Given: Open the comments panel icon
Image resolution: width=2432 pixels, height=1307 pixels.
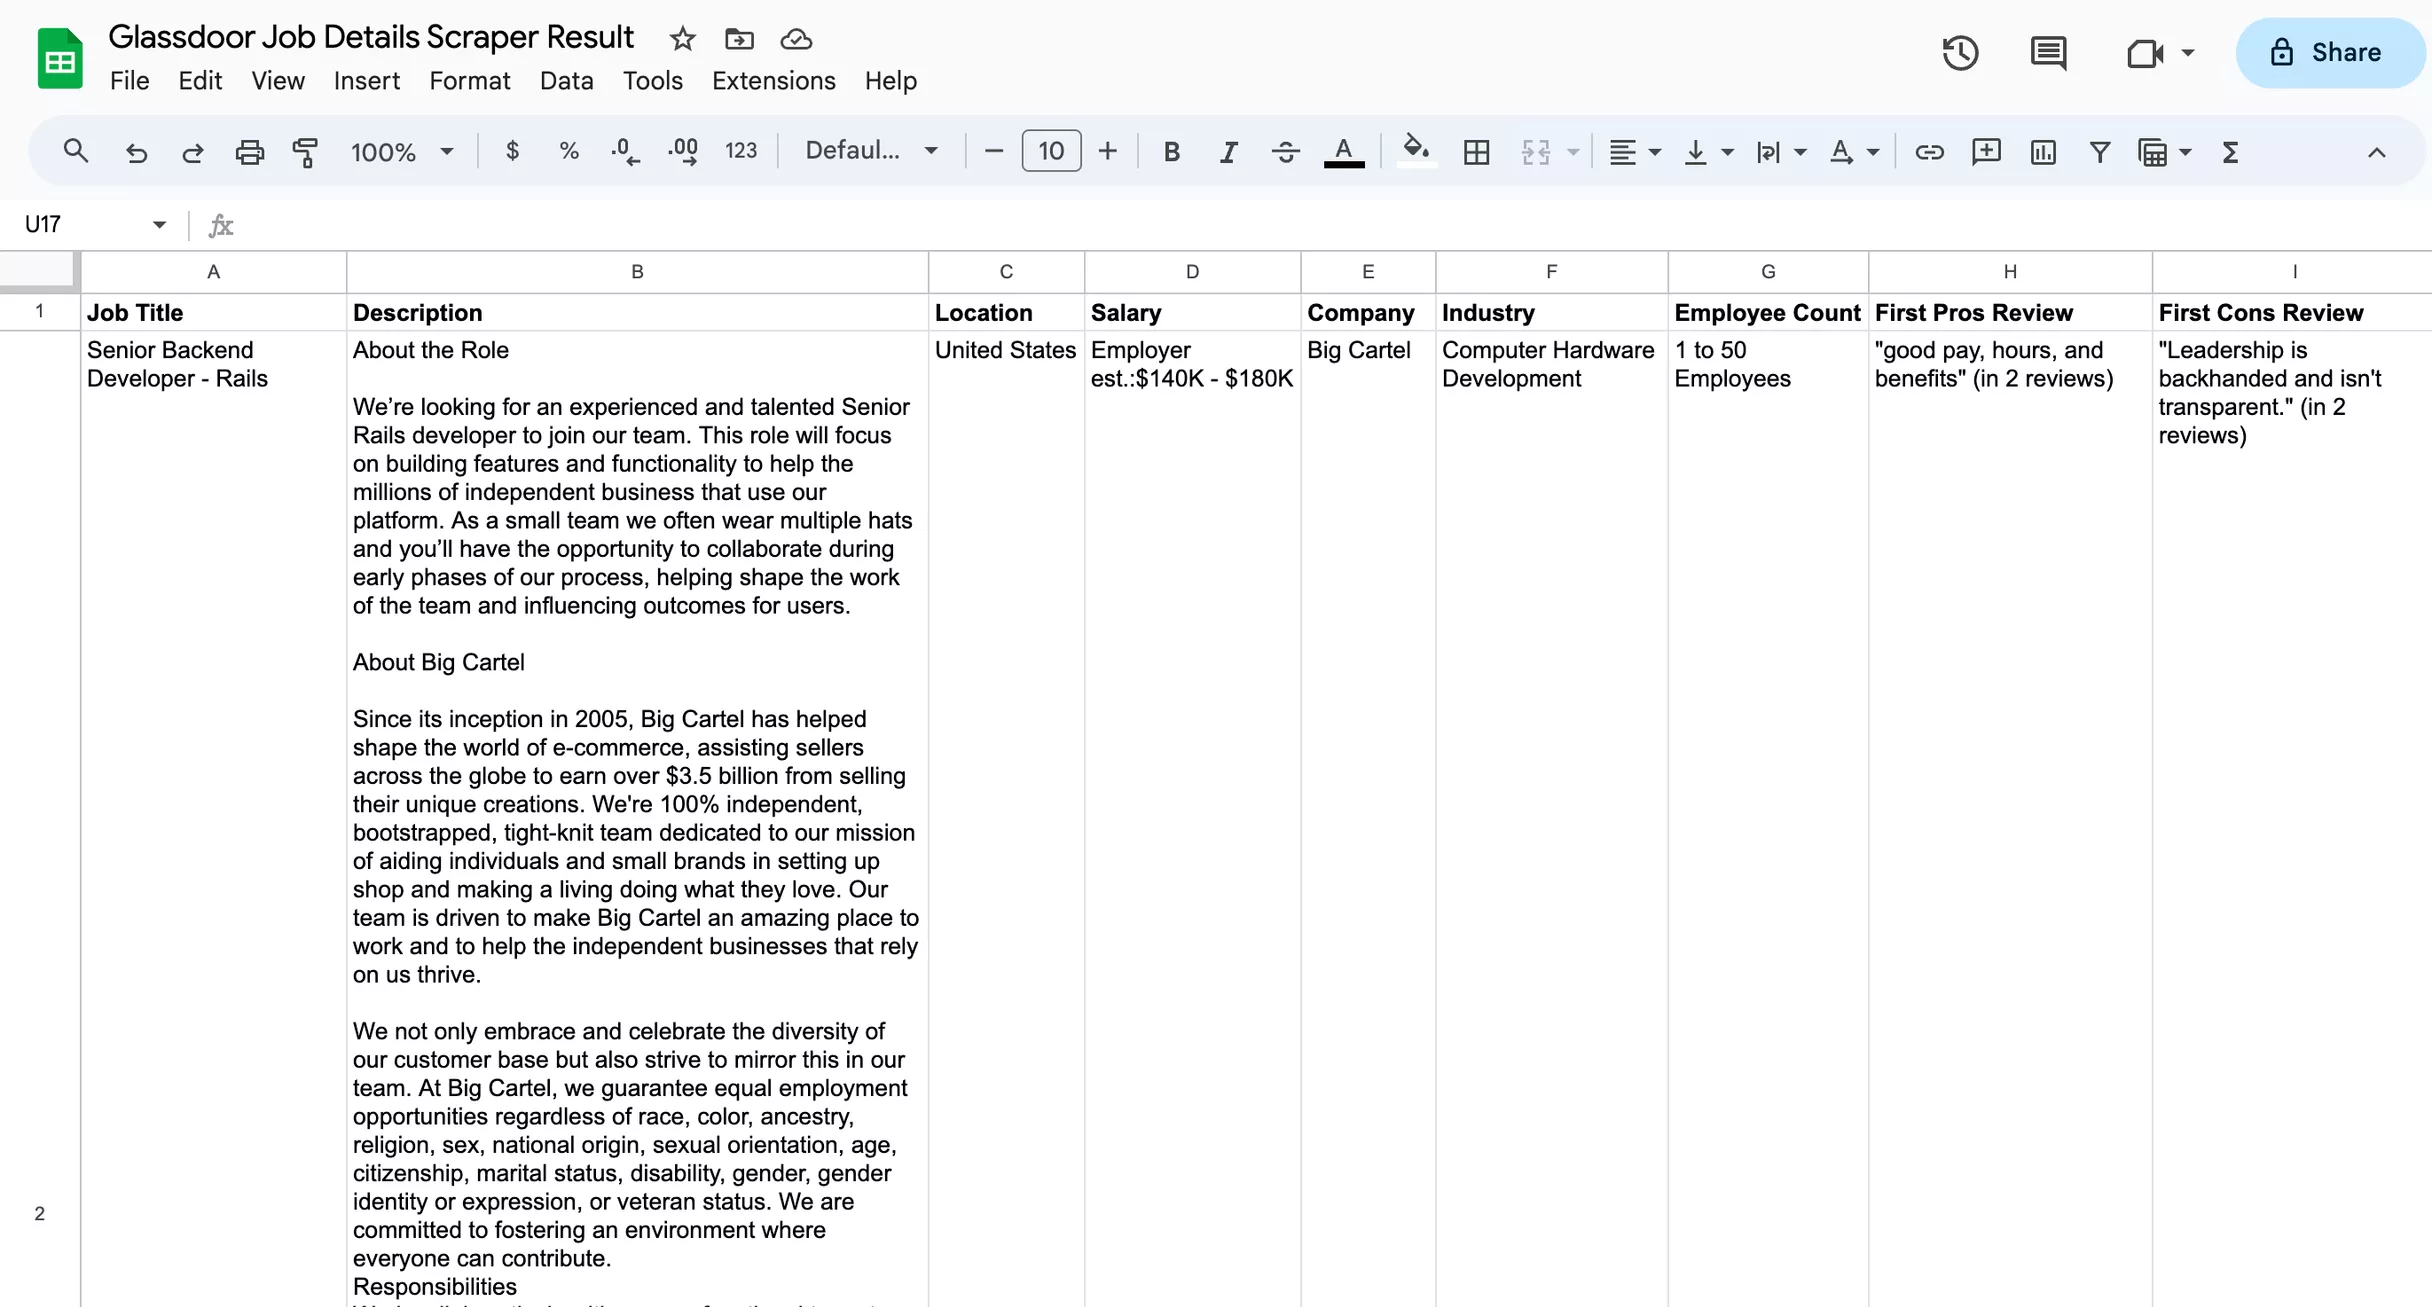Looking at the screenshot, I should click(2048, 53).
